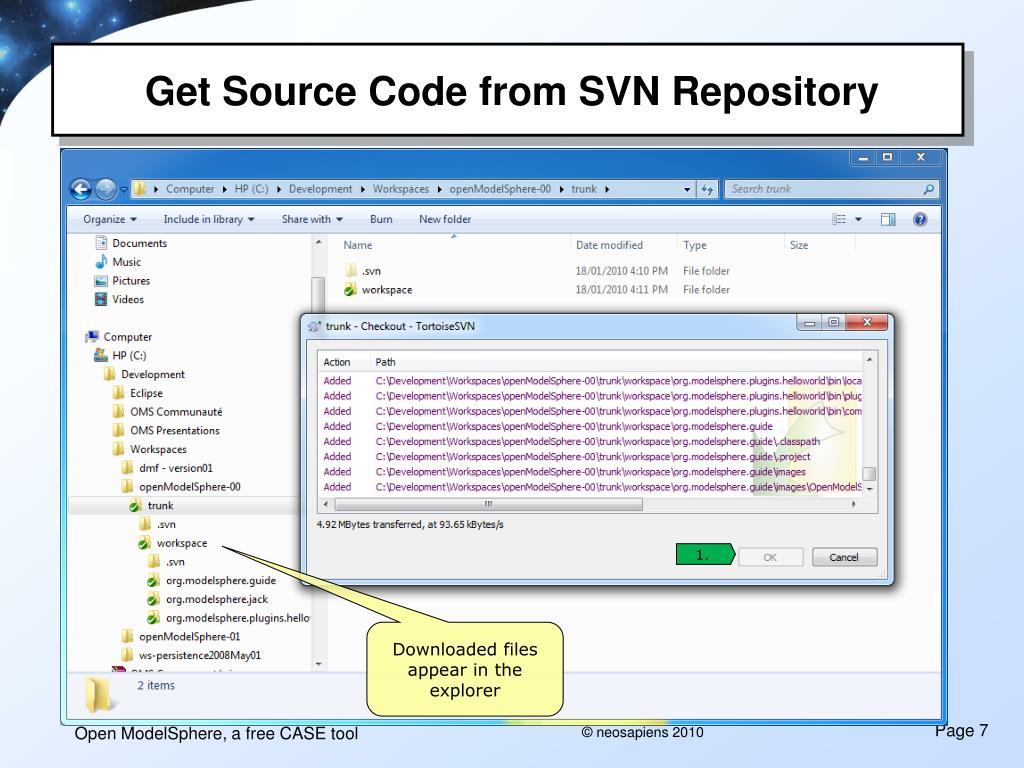Click the refresh icon beside address bar
1024x768 pixels.
click(707, 189)
